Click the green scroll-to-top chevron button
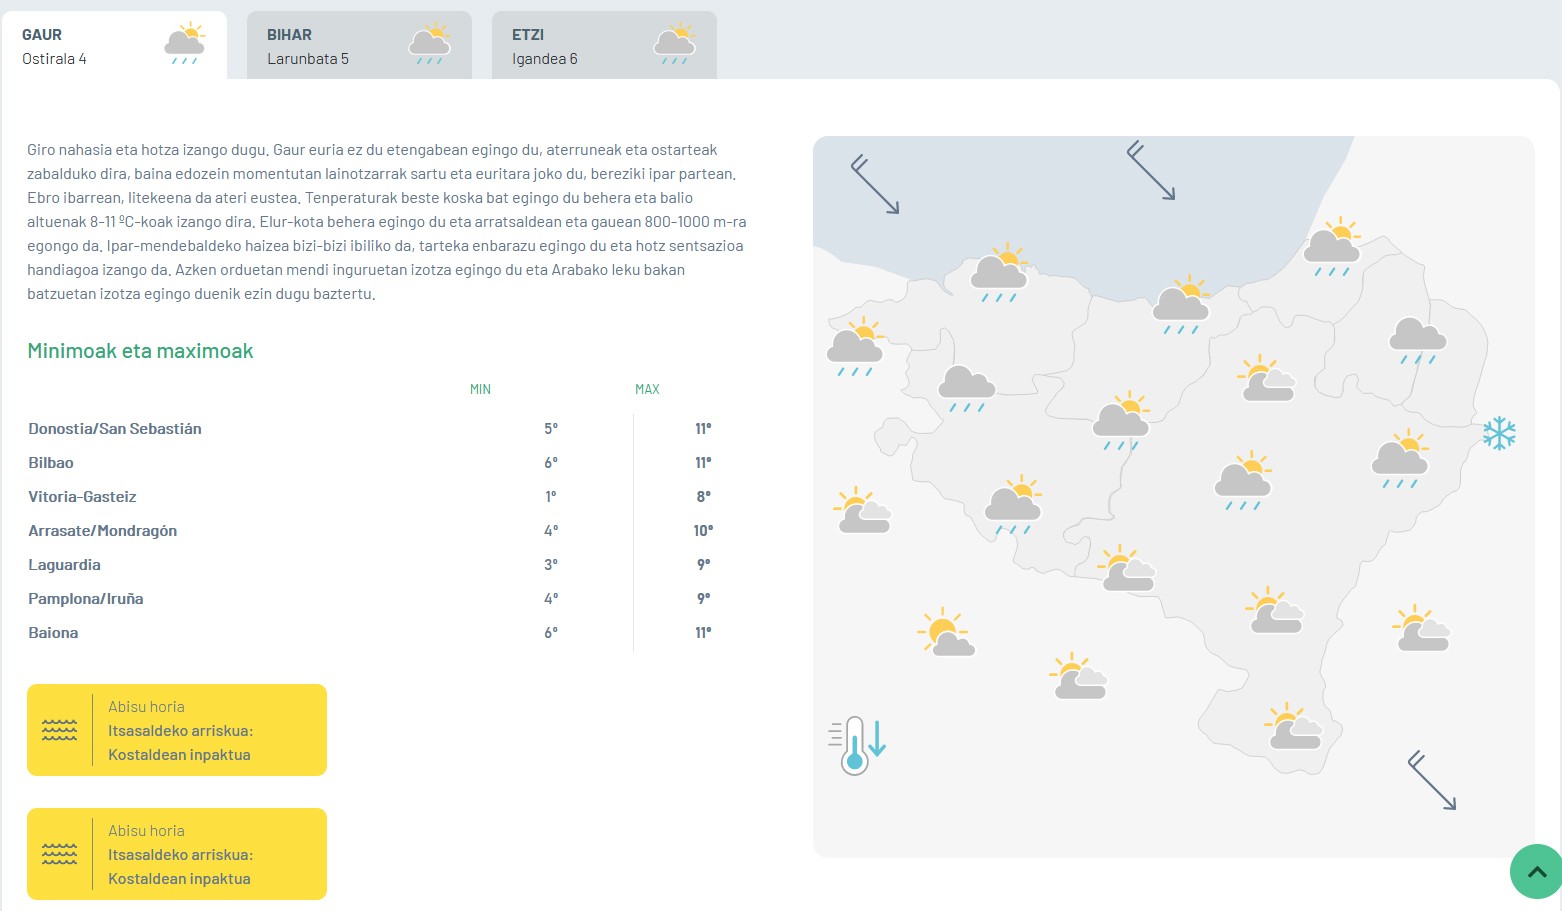 [1537, 872]
